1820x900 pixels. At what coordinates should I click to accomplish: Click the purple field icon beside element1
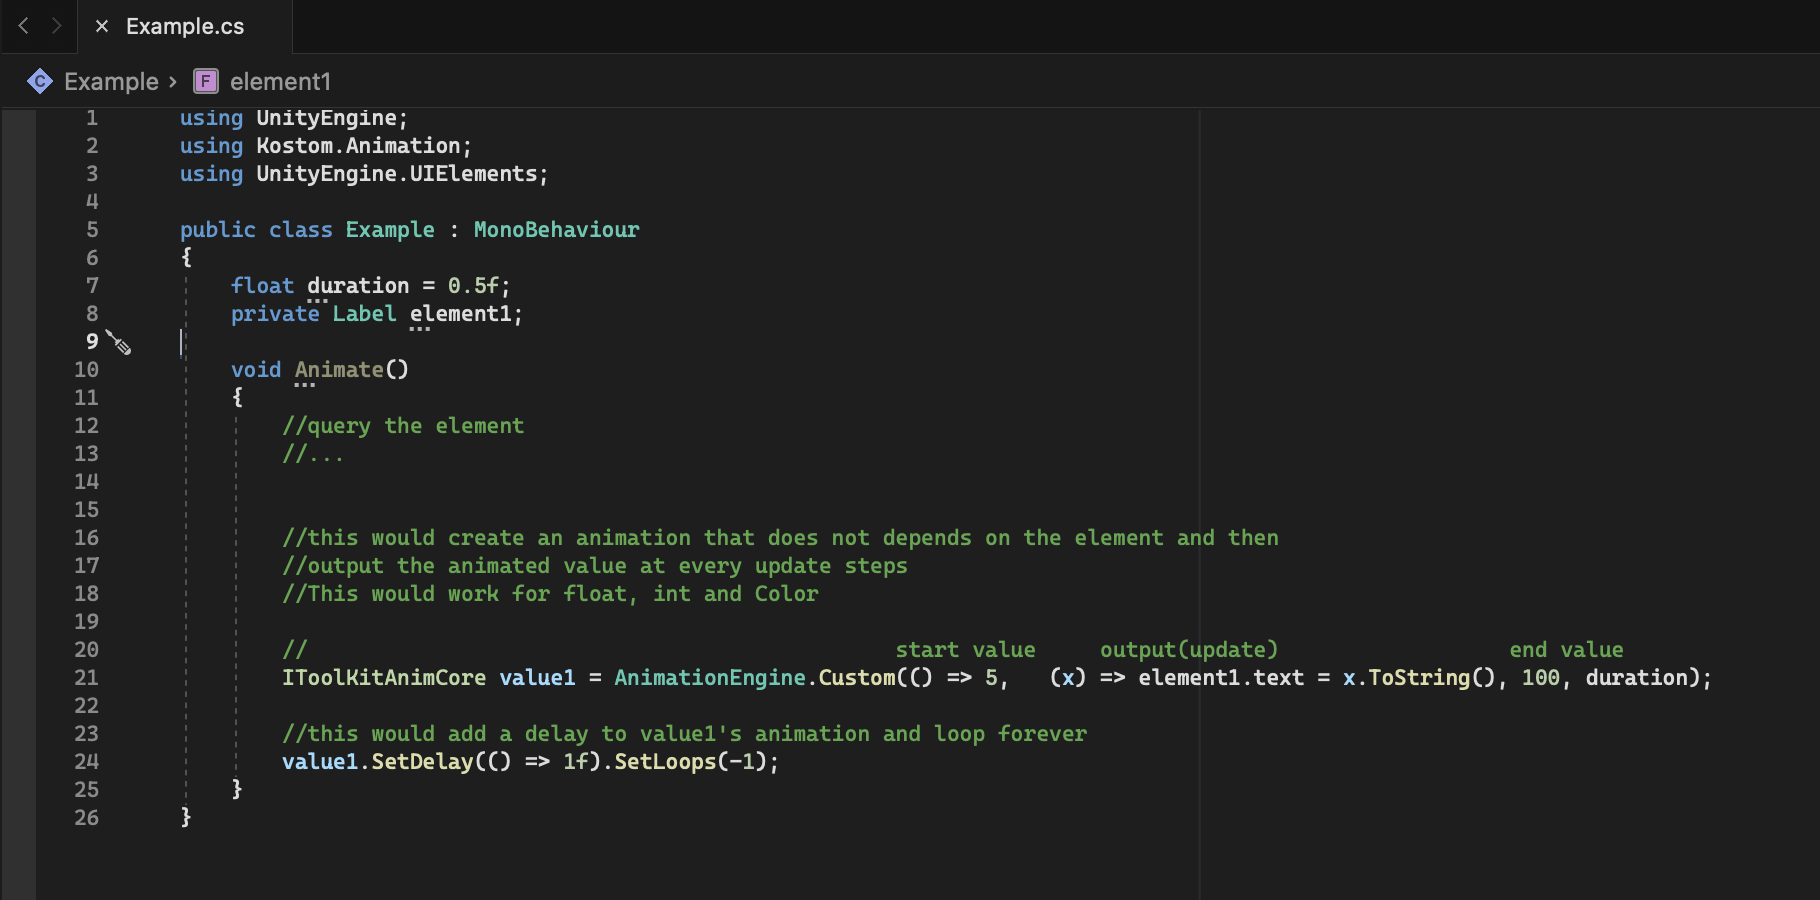[206, 81]
